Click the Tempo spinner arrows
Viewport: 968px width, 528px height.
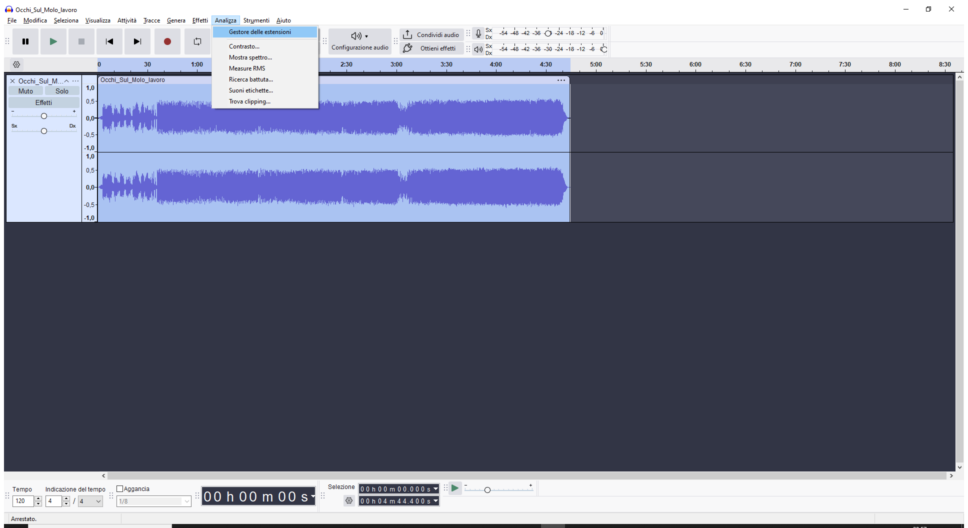point(38,501)
